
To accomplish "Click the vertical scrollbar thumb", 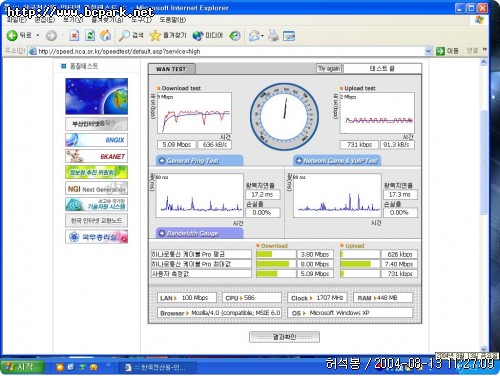I will pyautogui.click(x=484, y=162).
